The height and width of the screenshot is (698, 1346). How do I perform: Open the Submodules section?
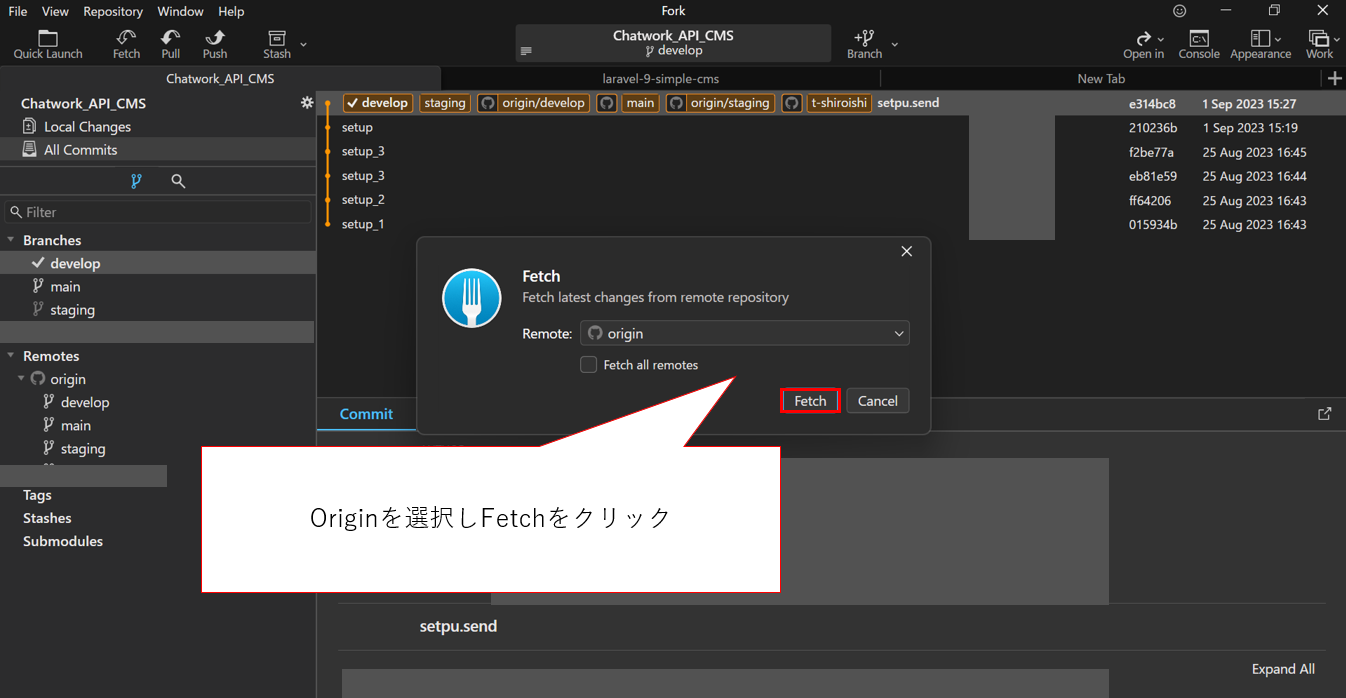63,541
